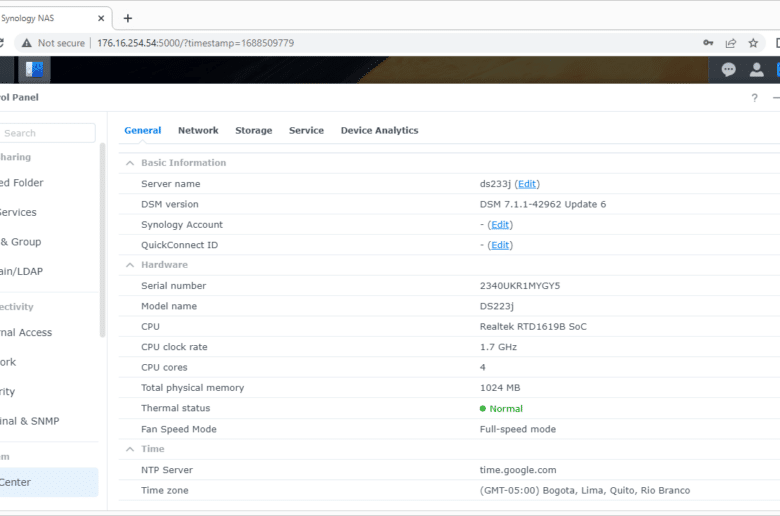Screen dimensions: 780x516
Task: Click the 1024 MB memory value
Action: tap(500, 388)
